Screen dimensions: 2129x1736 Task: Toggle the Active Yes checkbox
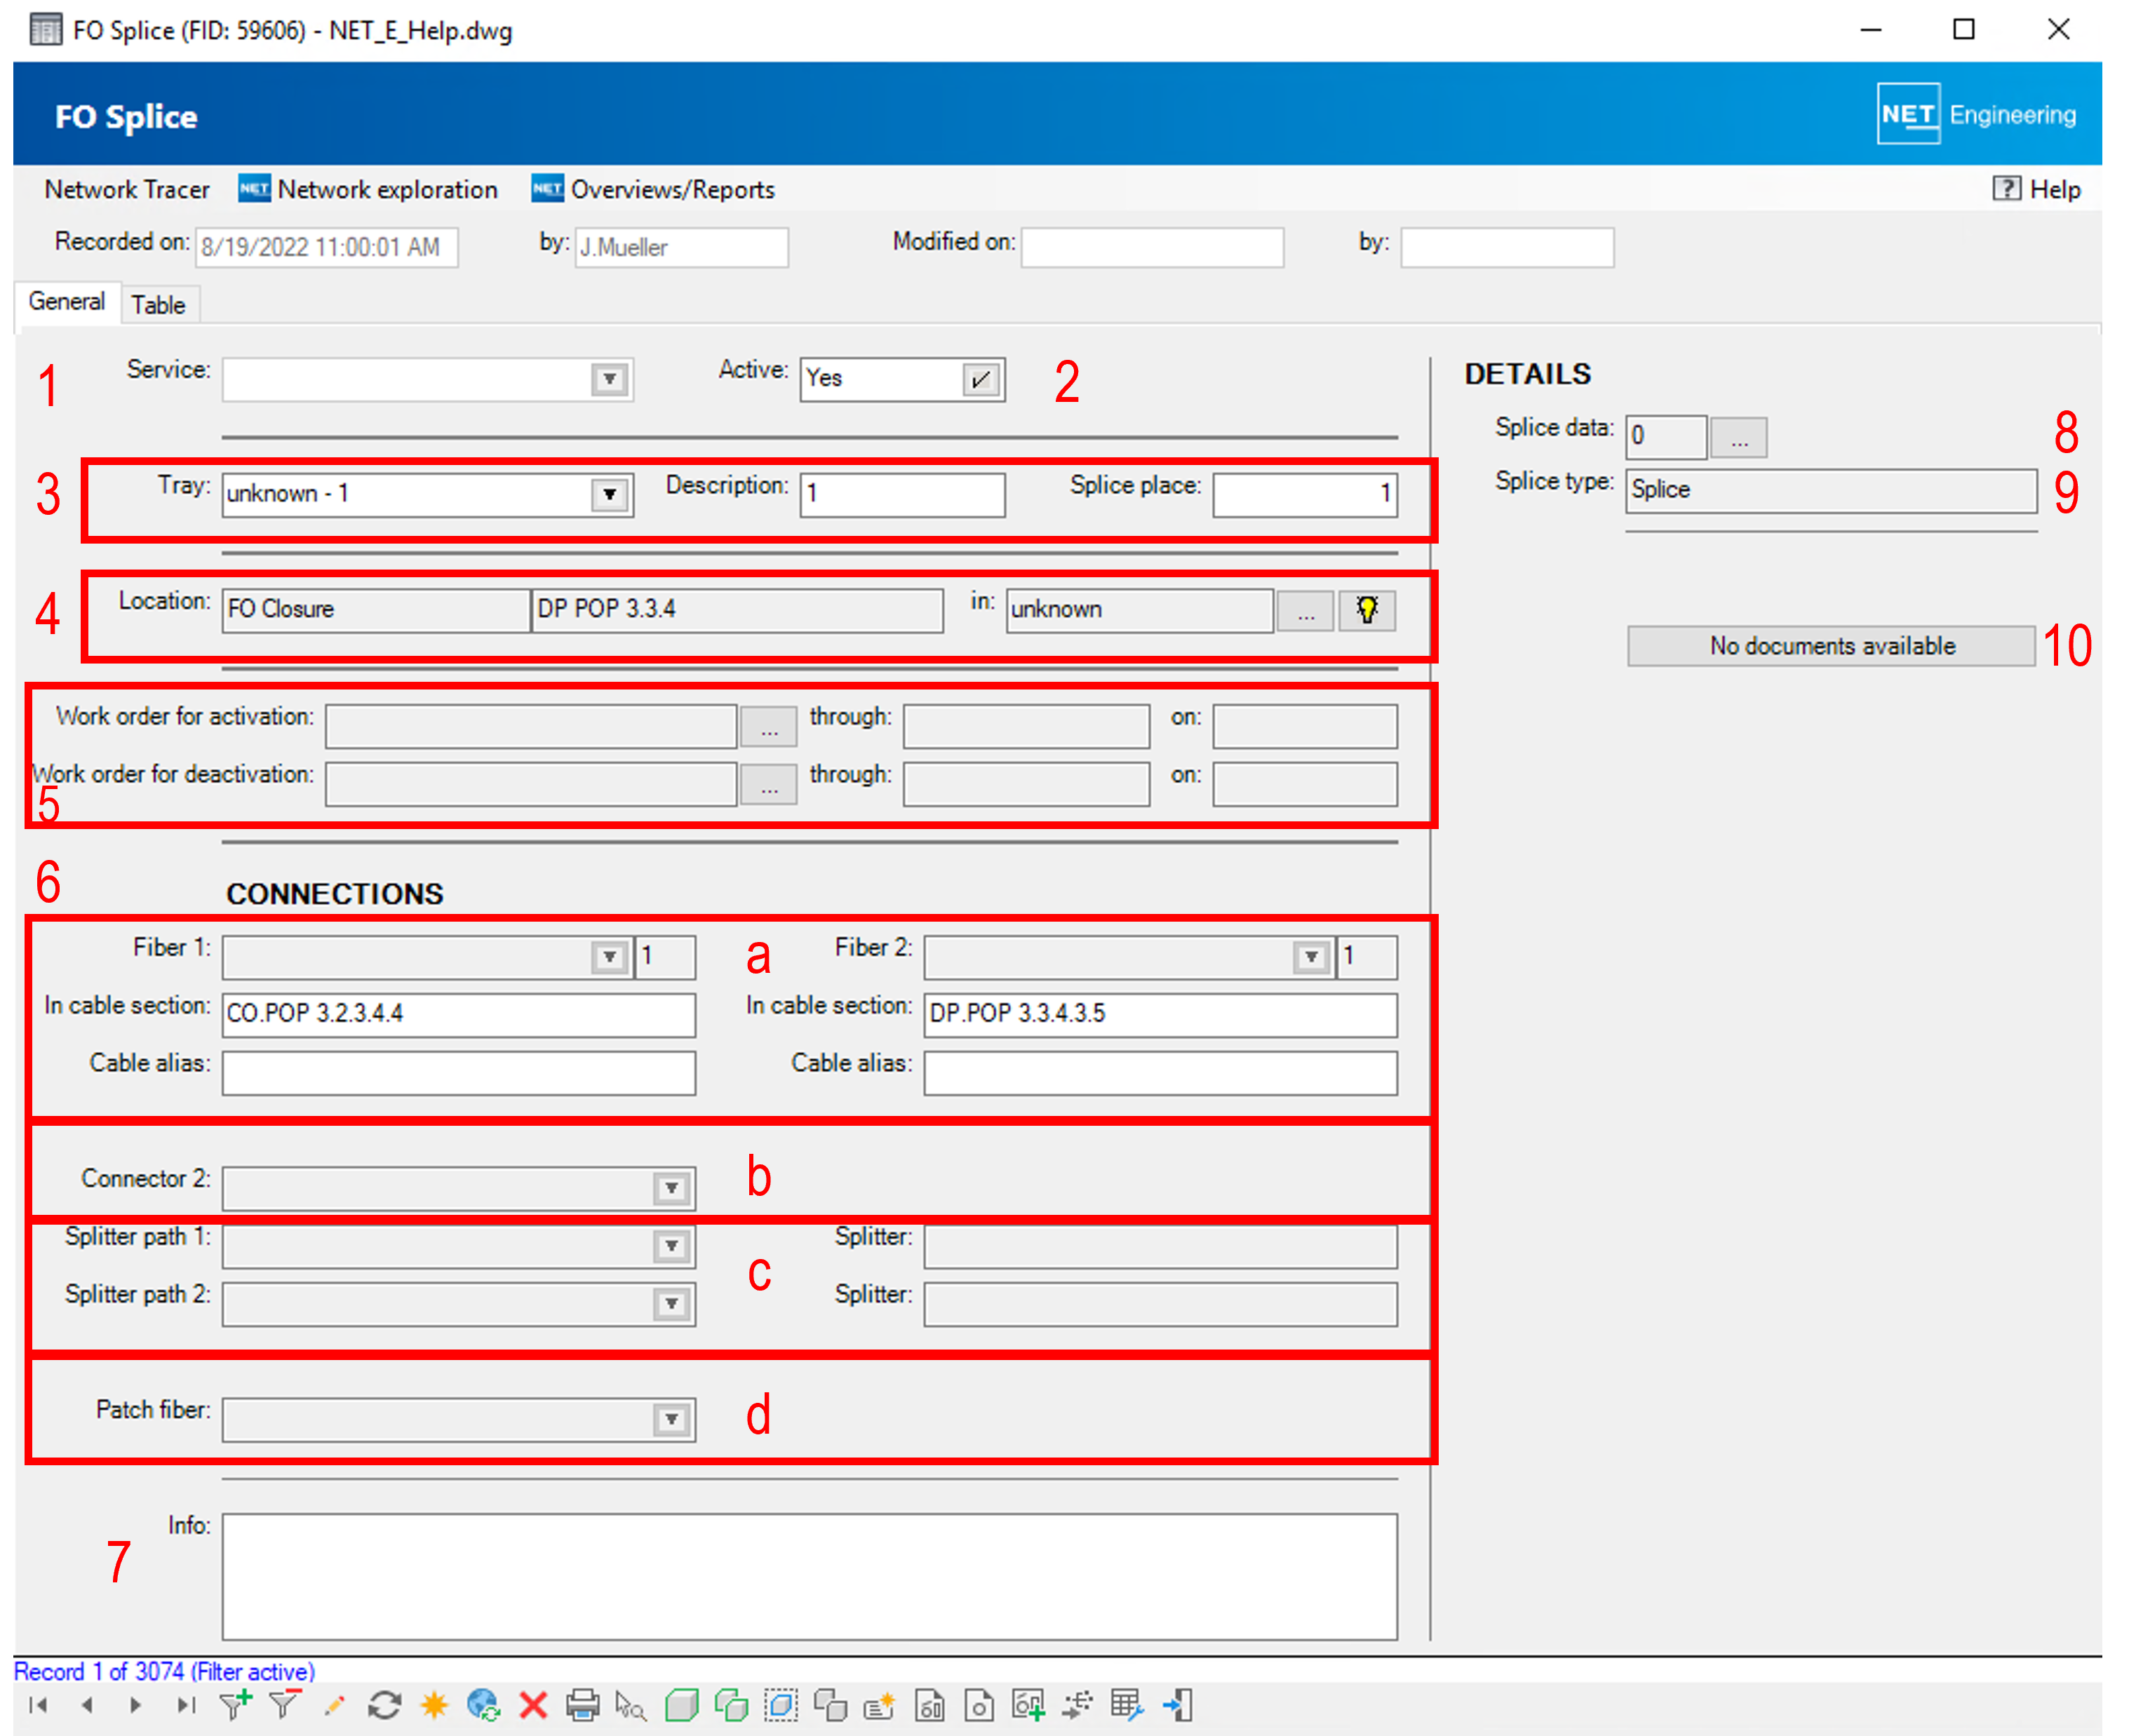(x=981, y=380)
